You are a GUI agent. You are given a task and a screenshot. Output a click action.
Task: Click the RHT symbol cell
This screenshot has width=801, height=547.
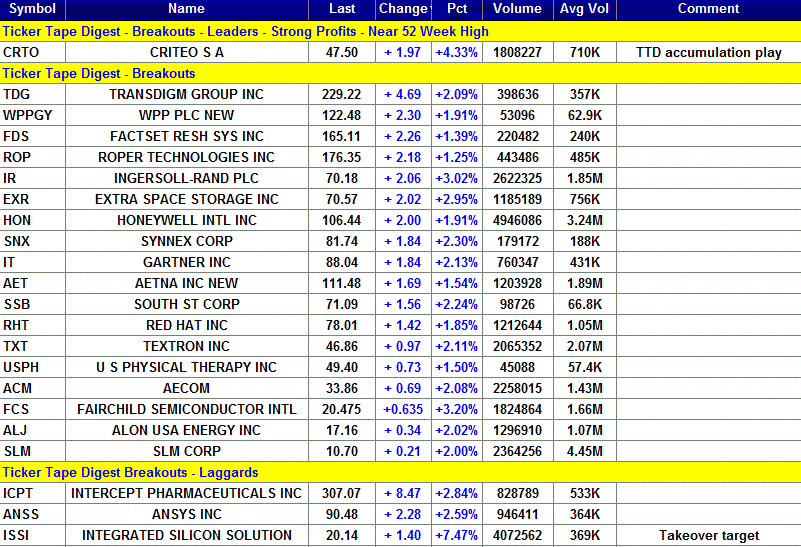click(32, 325)
